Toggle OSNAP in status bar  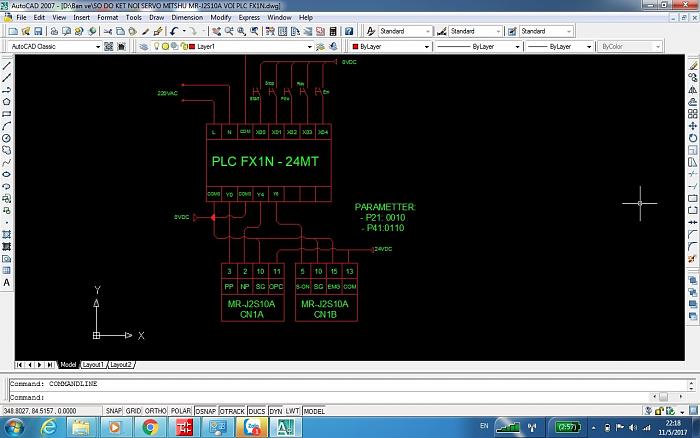coord(205,411)
